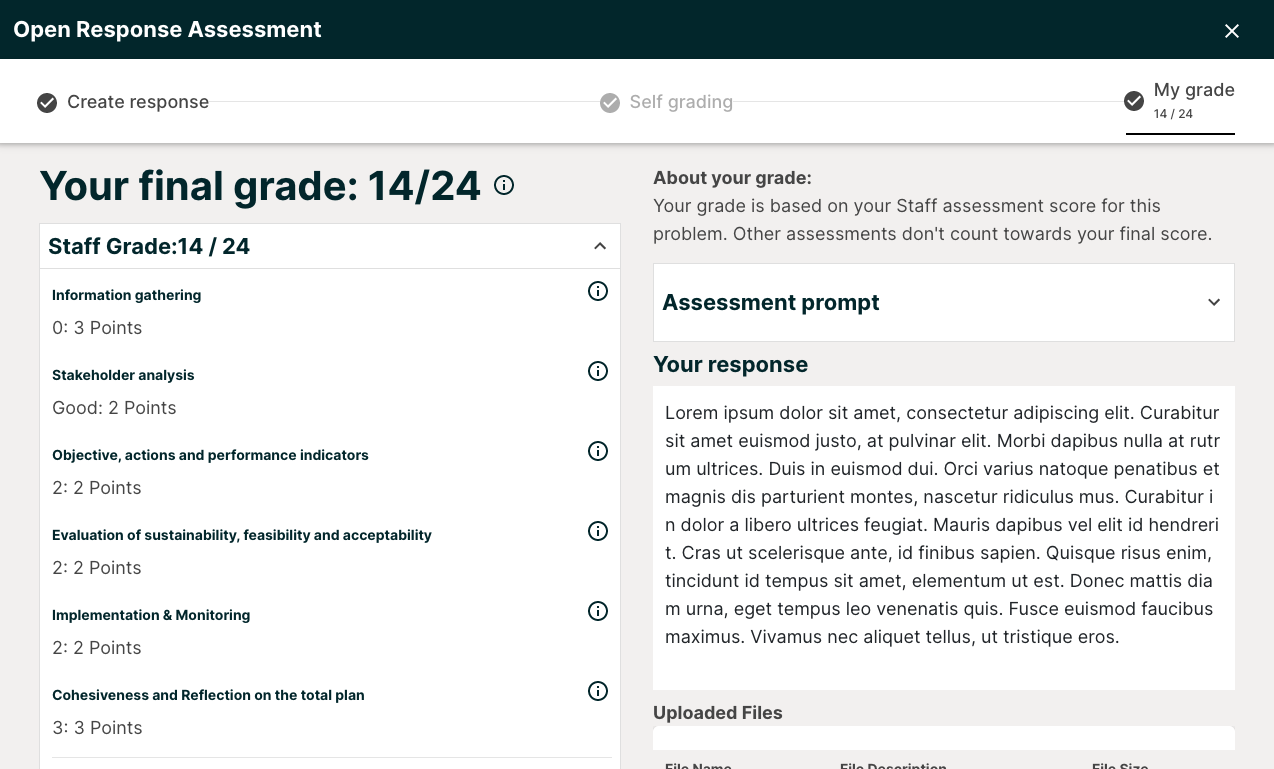Close the Open Response Assessment dialog
The image size is (1274, 769).
(x=1231, y=30)
